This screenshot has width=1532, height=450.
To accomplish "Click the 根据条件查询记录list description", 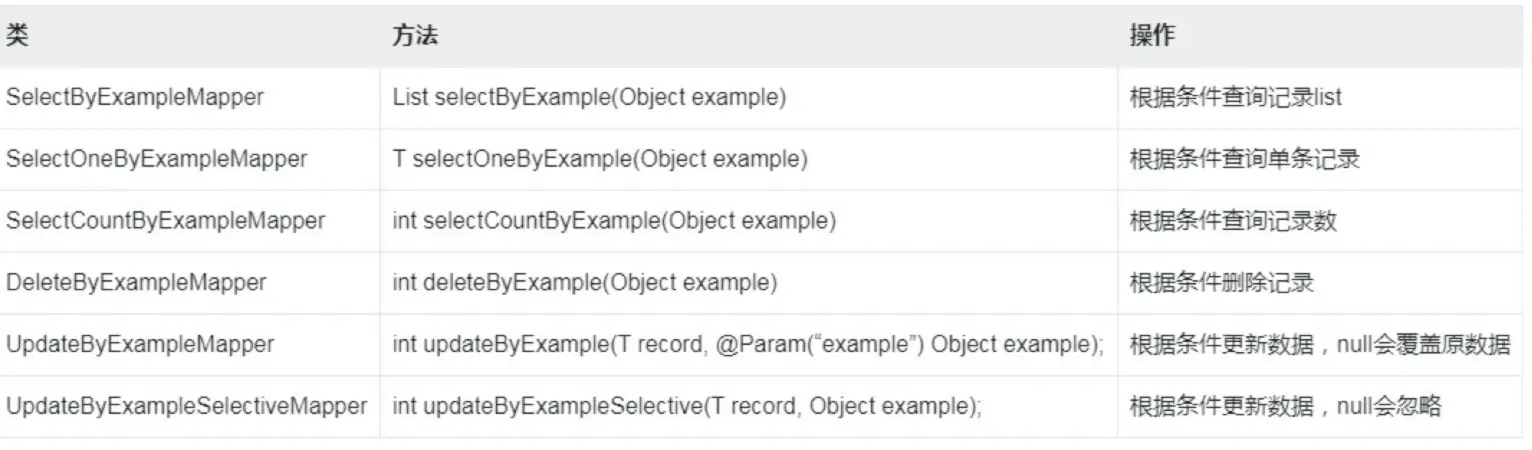I will tap(1235, 98).
